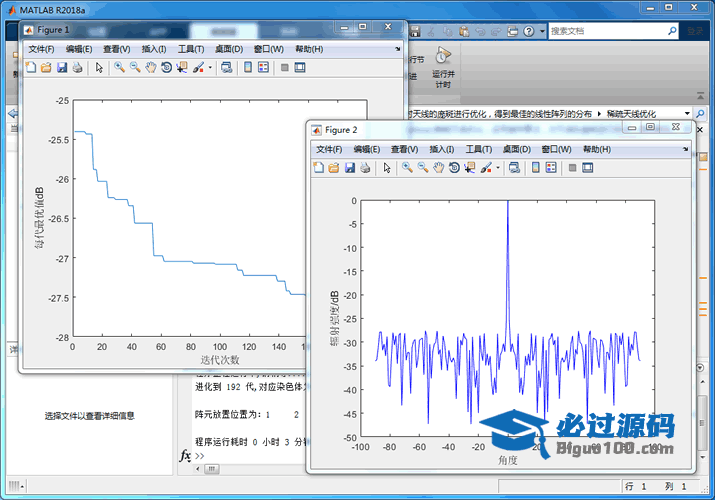The width and height of the screenshot is (715, 500).
Task: Click 运行并计时 Run and Time button
Action: coord(443,67)
